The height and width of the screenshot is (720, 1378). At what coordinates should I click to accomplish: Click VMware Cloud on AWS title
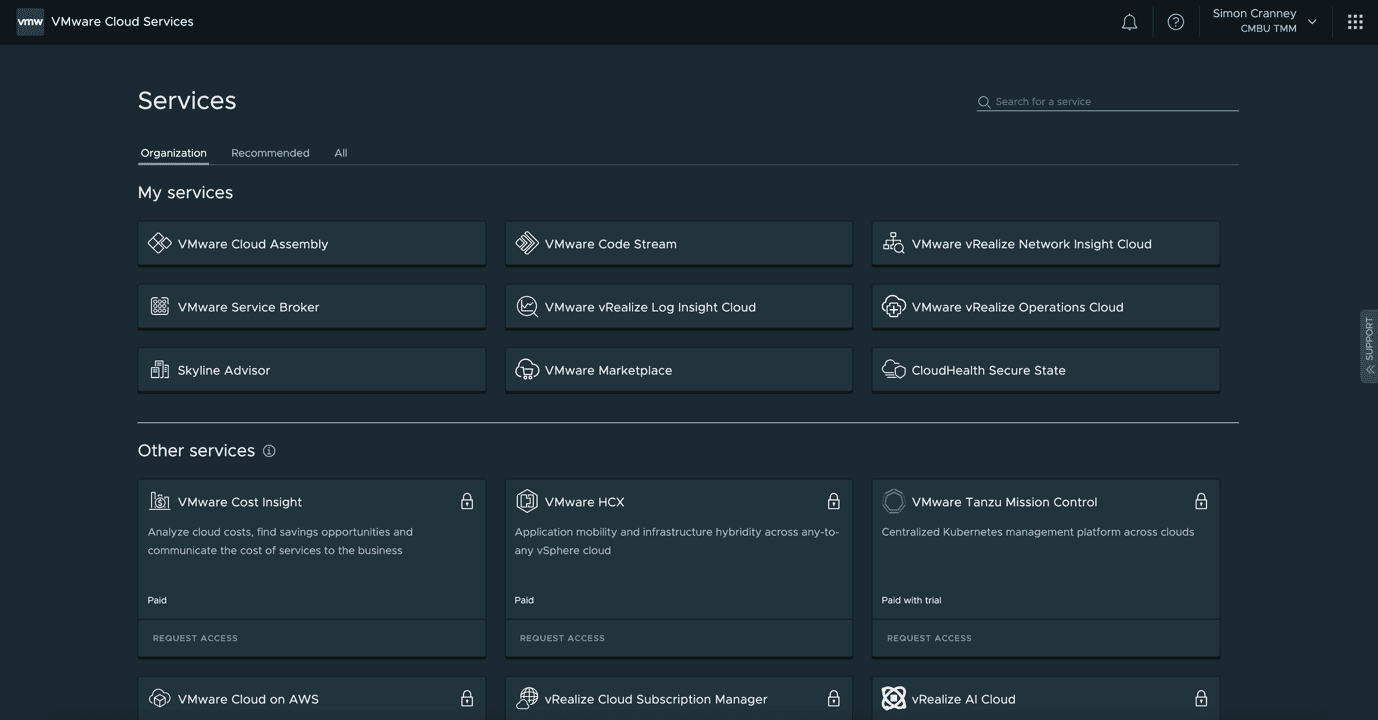pyautogui.click(x=248, y=699)
